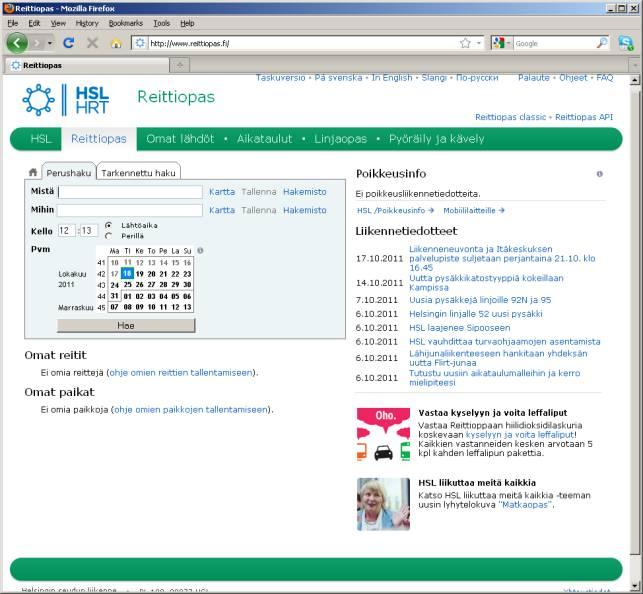Reload the page with the refresh icon
The height and width of the screenshot is (594, 643).
(x=68, y=43)
